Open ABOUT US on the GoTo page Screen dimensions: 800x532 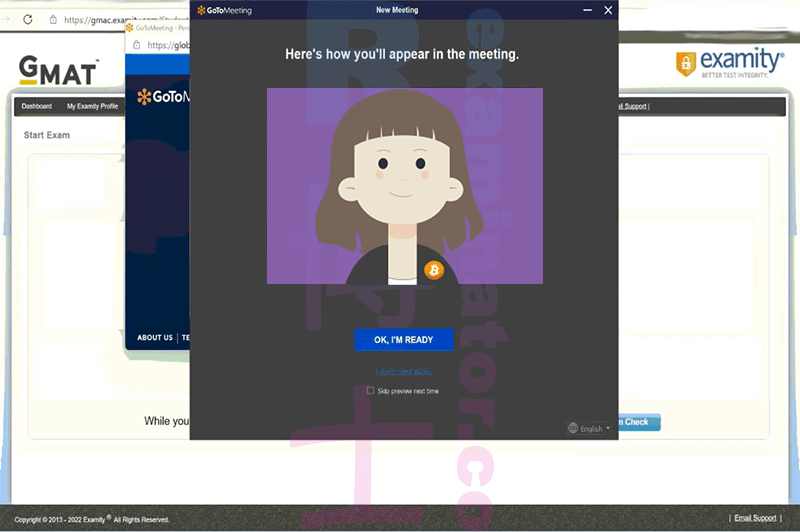point(155,337)
